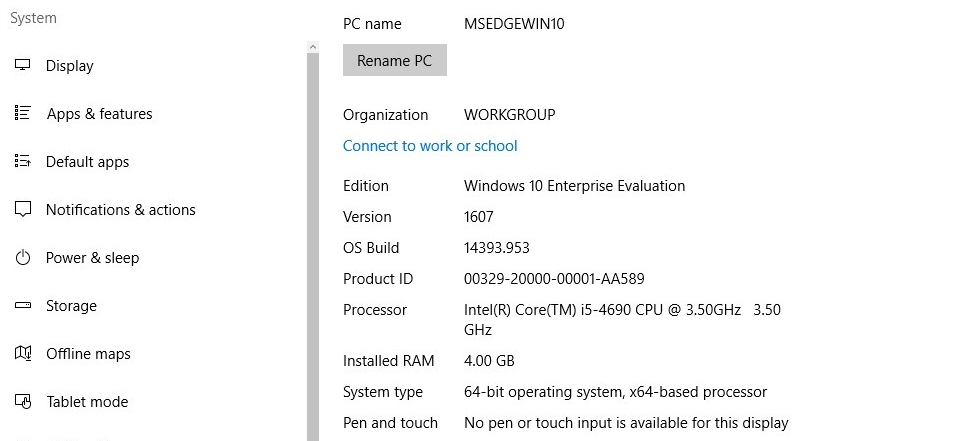Click the Rename PC button
Image resolution: width=967 pixels, height=441 pixels.
point(395,60)
